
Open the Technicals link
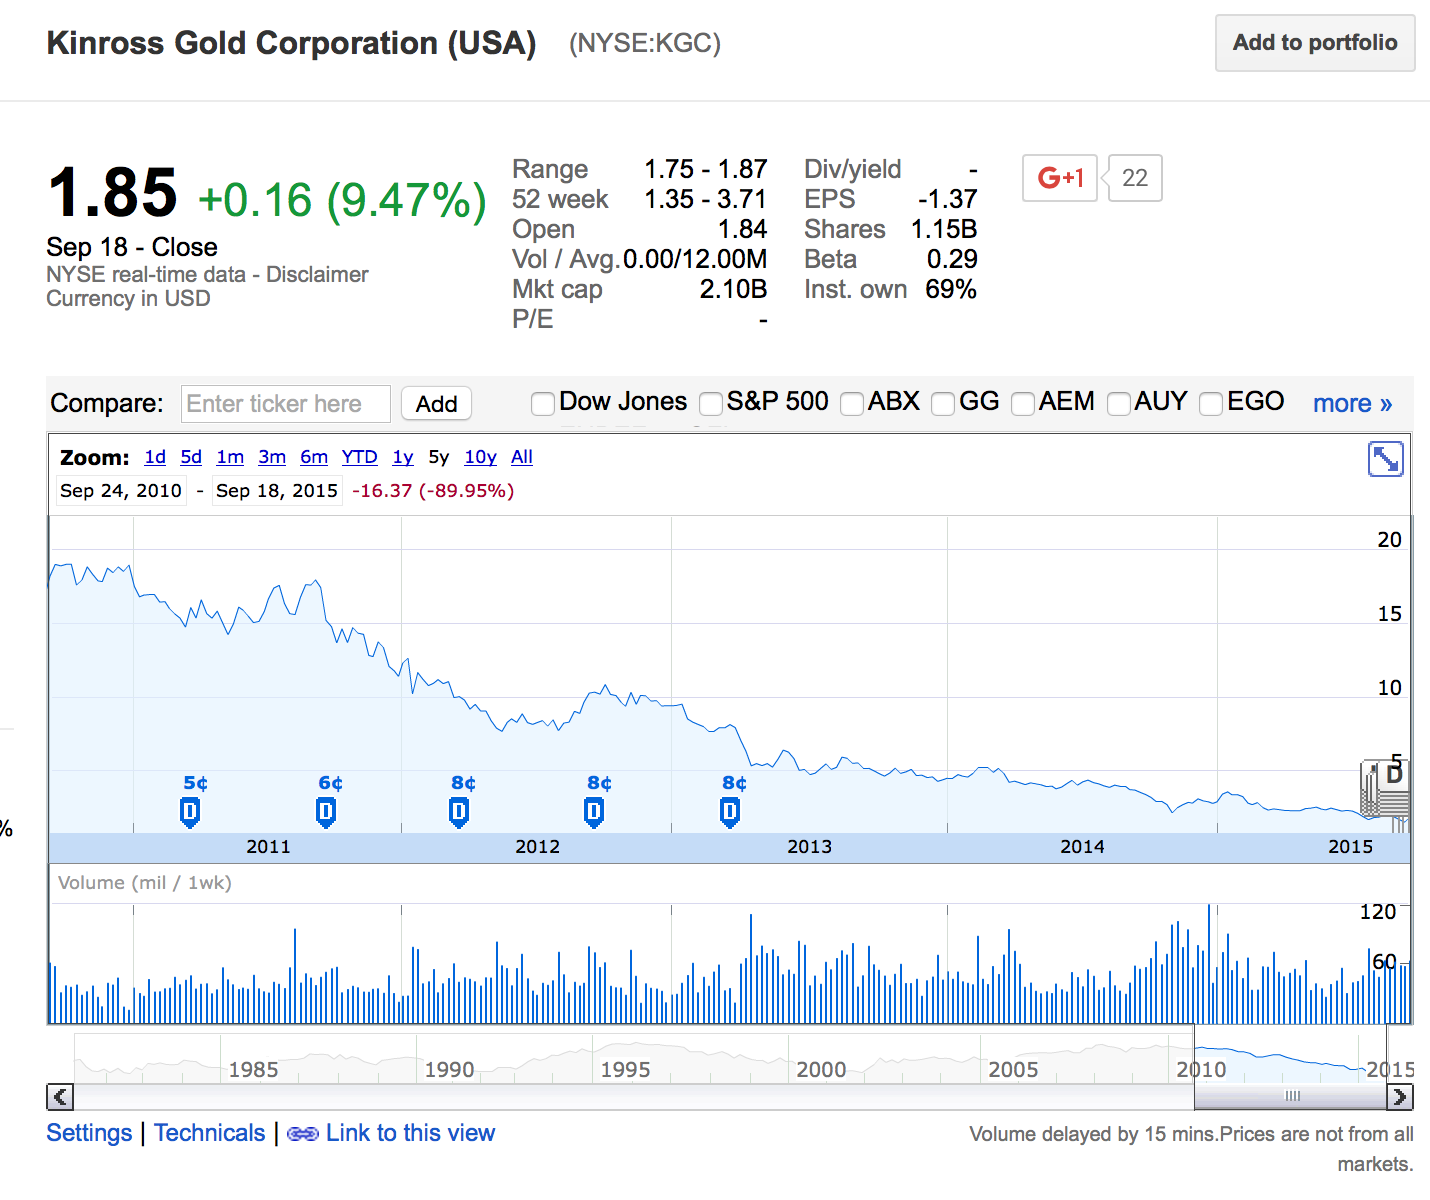[209, 1133]
